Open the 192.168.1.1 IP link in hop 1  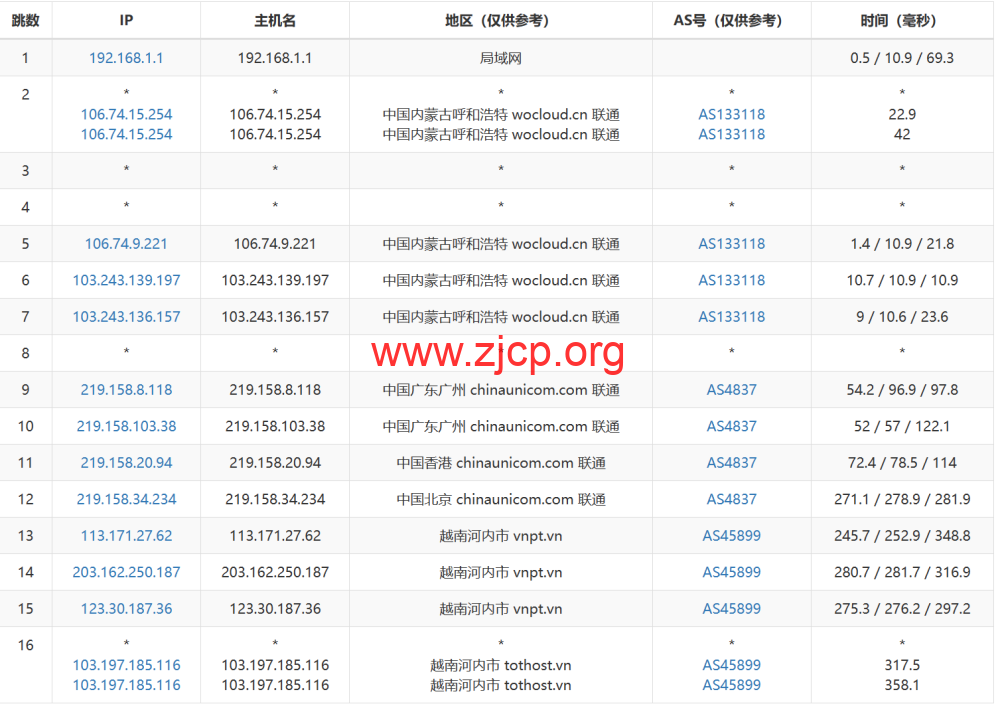click(126, 58)
